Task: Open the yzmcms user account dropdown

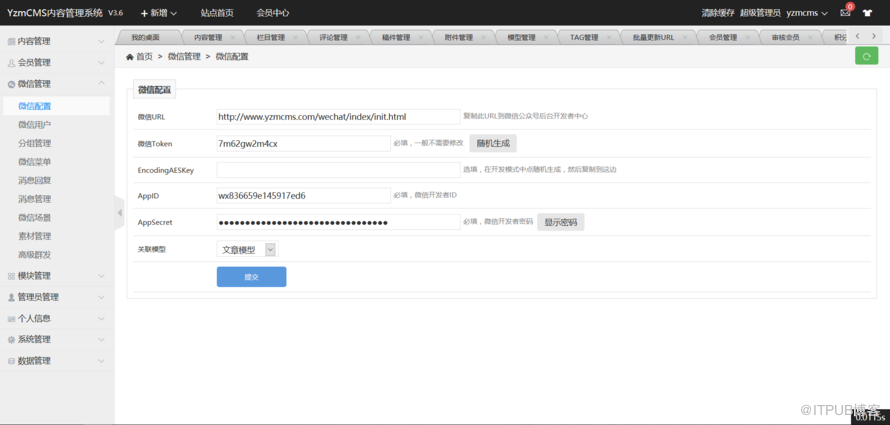Action: coord(807,12)
